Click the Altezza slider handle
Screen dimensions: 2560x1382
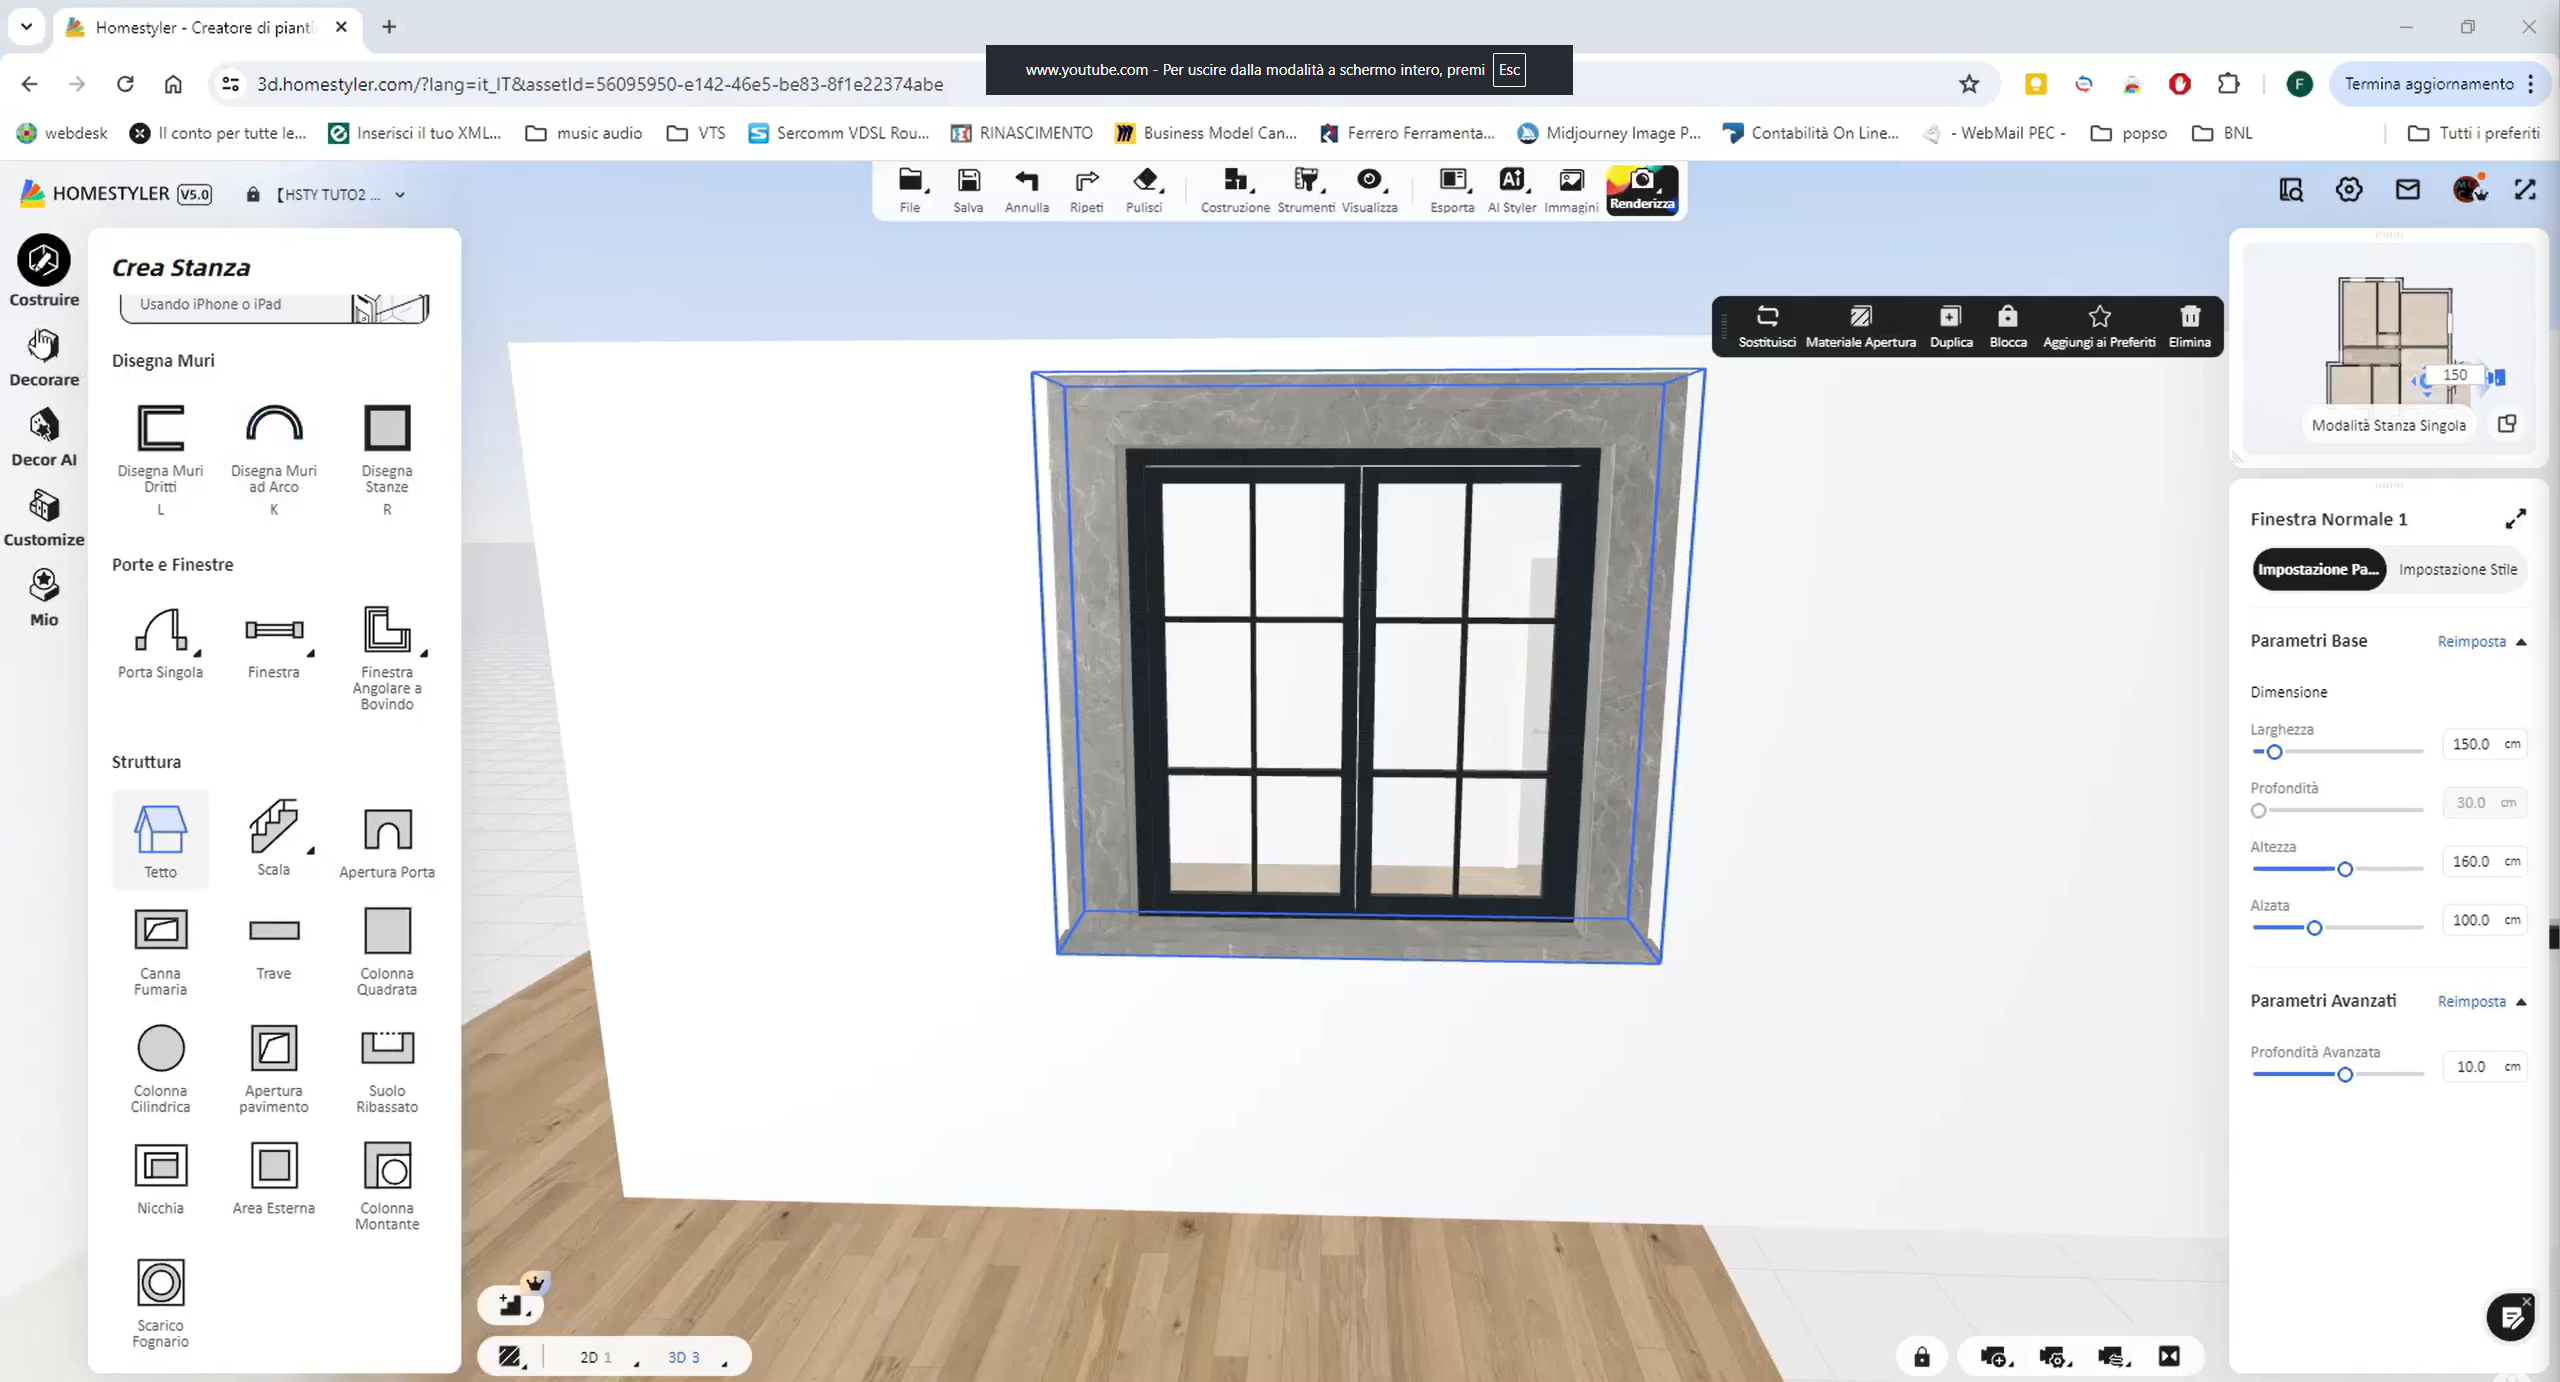tap(2344, 869)
